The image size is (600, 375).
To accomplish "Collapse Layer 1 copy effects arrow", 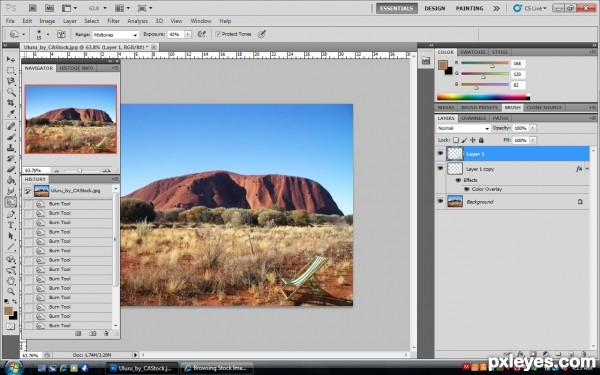I will point(587,169).
